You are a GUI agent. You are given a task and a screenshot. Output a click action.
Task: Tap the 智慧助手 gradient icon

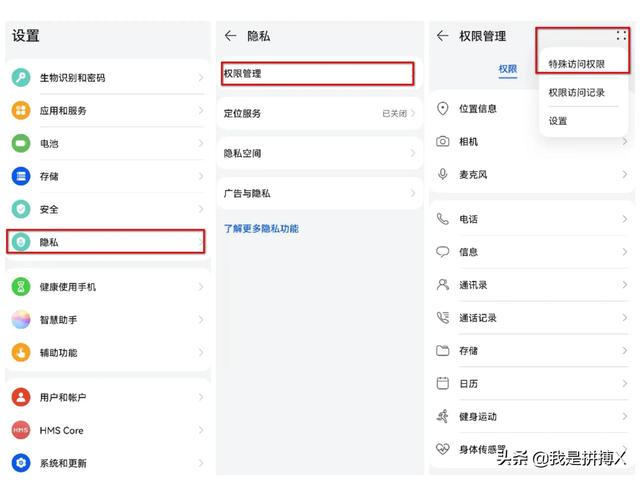tap(21, 320)
